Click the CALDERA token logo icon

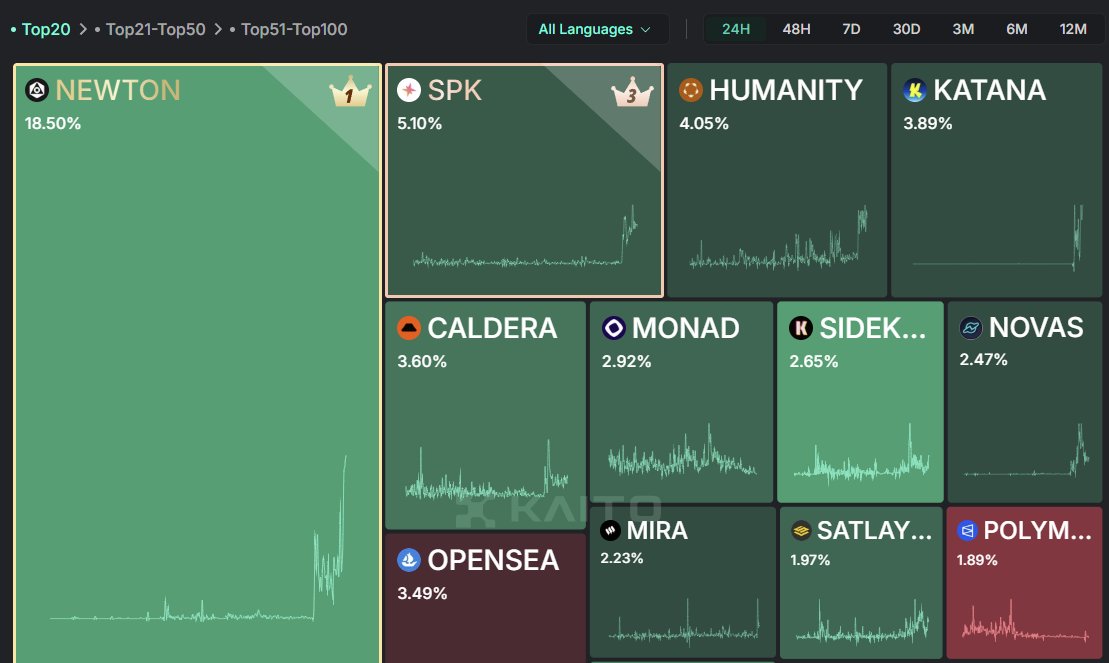tap(409, 328)
